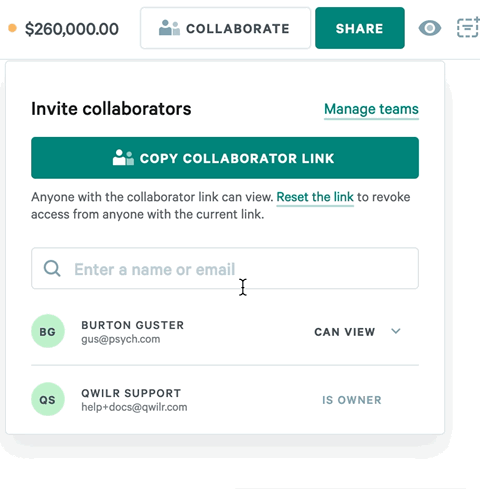Click the Qwilr Support owner name
This screenshot has height=489, width=480.
(x=131, y=393)
